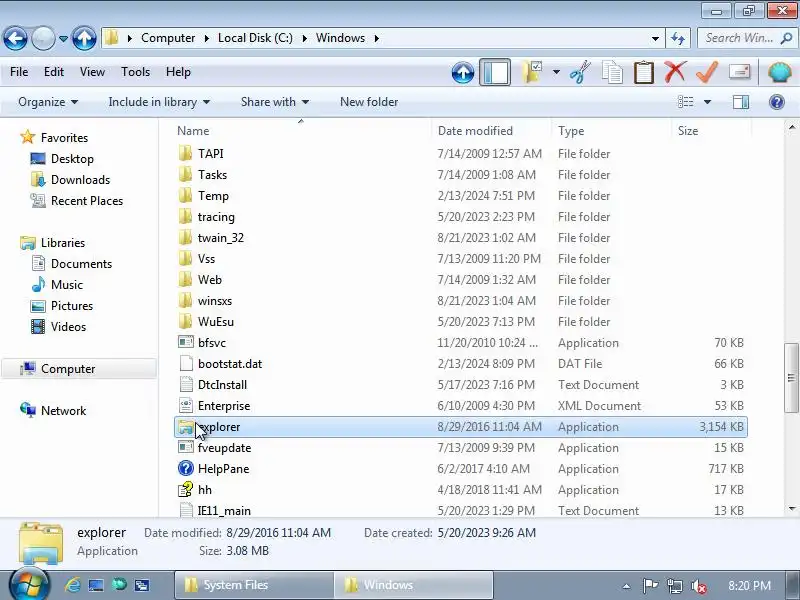This screenshot has width=800, height=600.
Task: Click the Cut scissors icon
Action: [581, 72]
